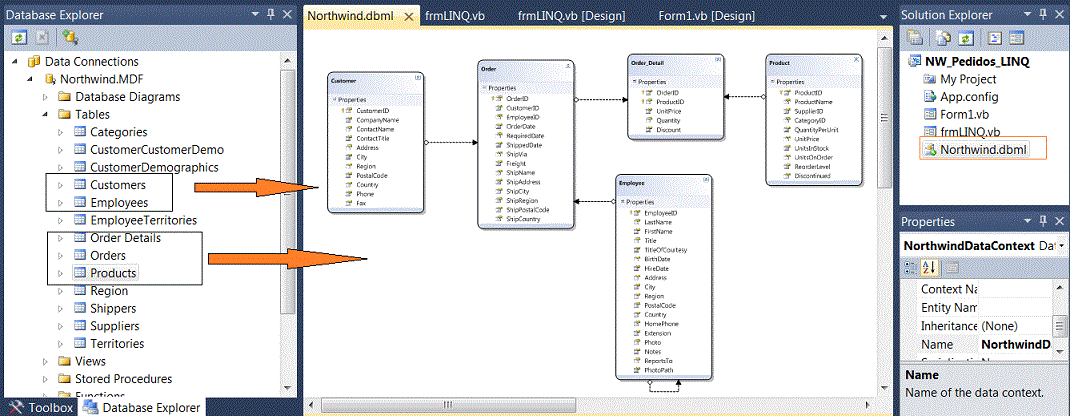1070x416 pixels.
Task: Open Solution Explorer window options dropdown
Action: click(1026, 13)
